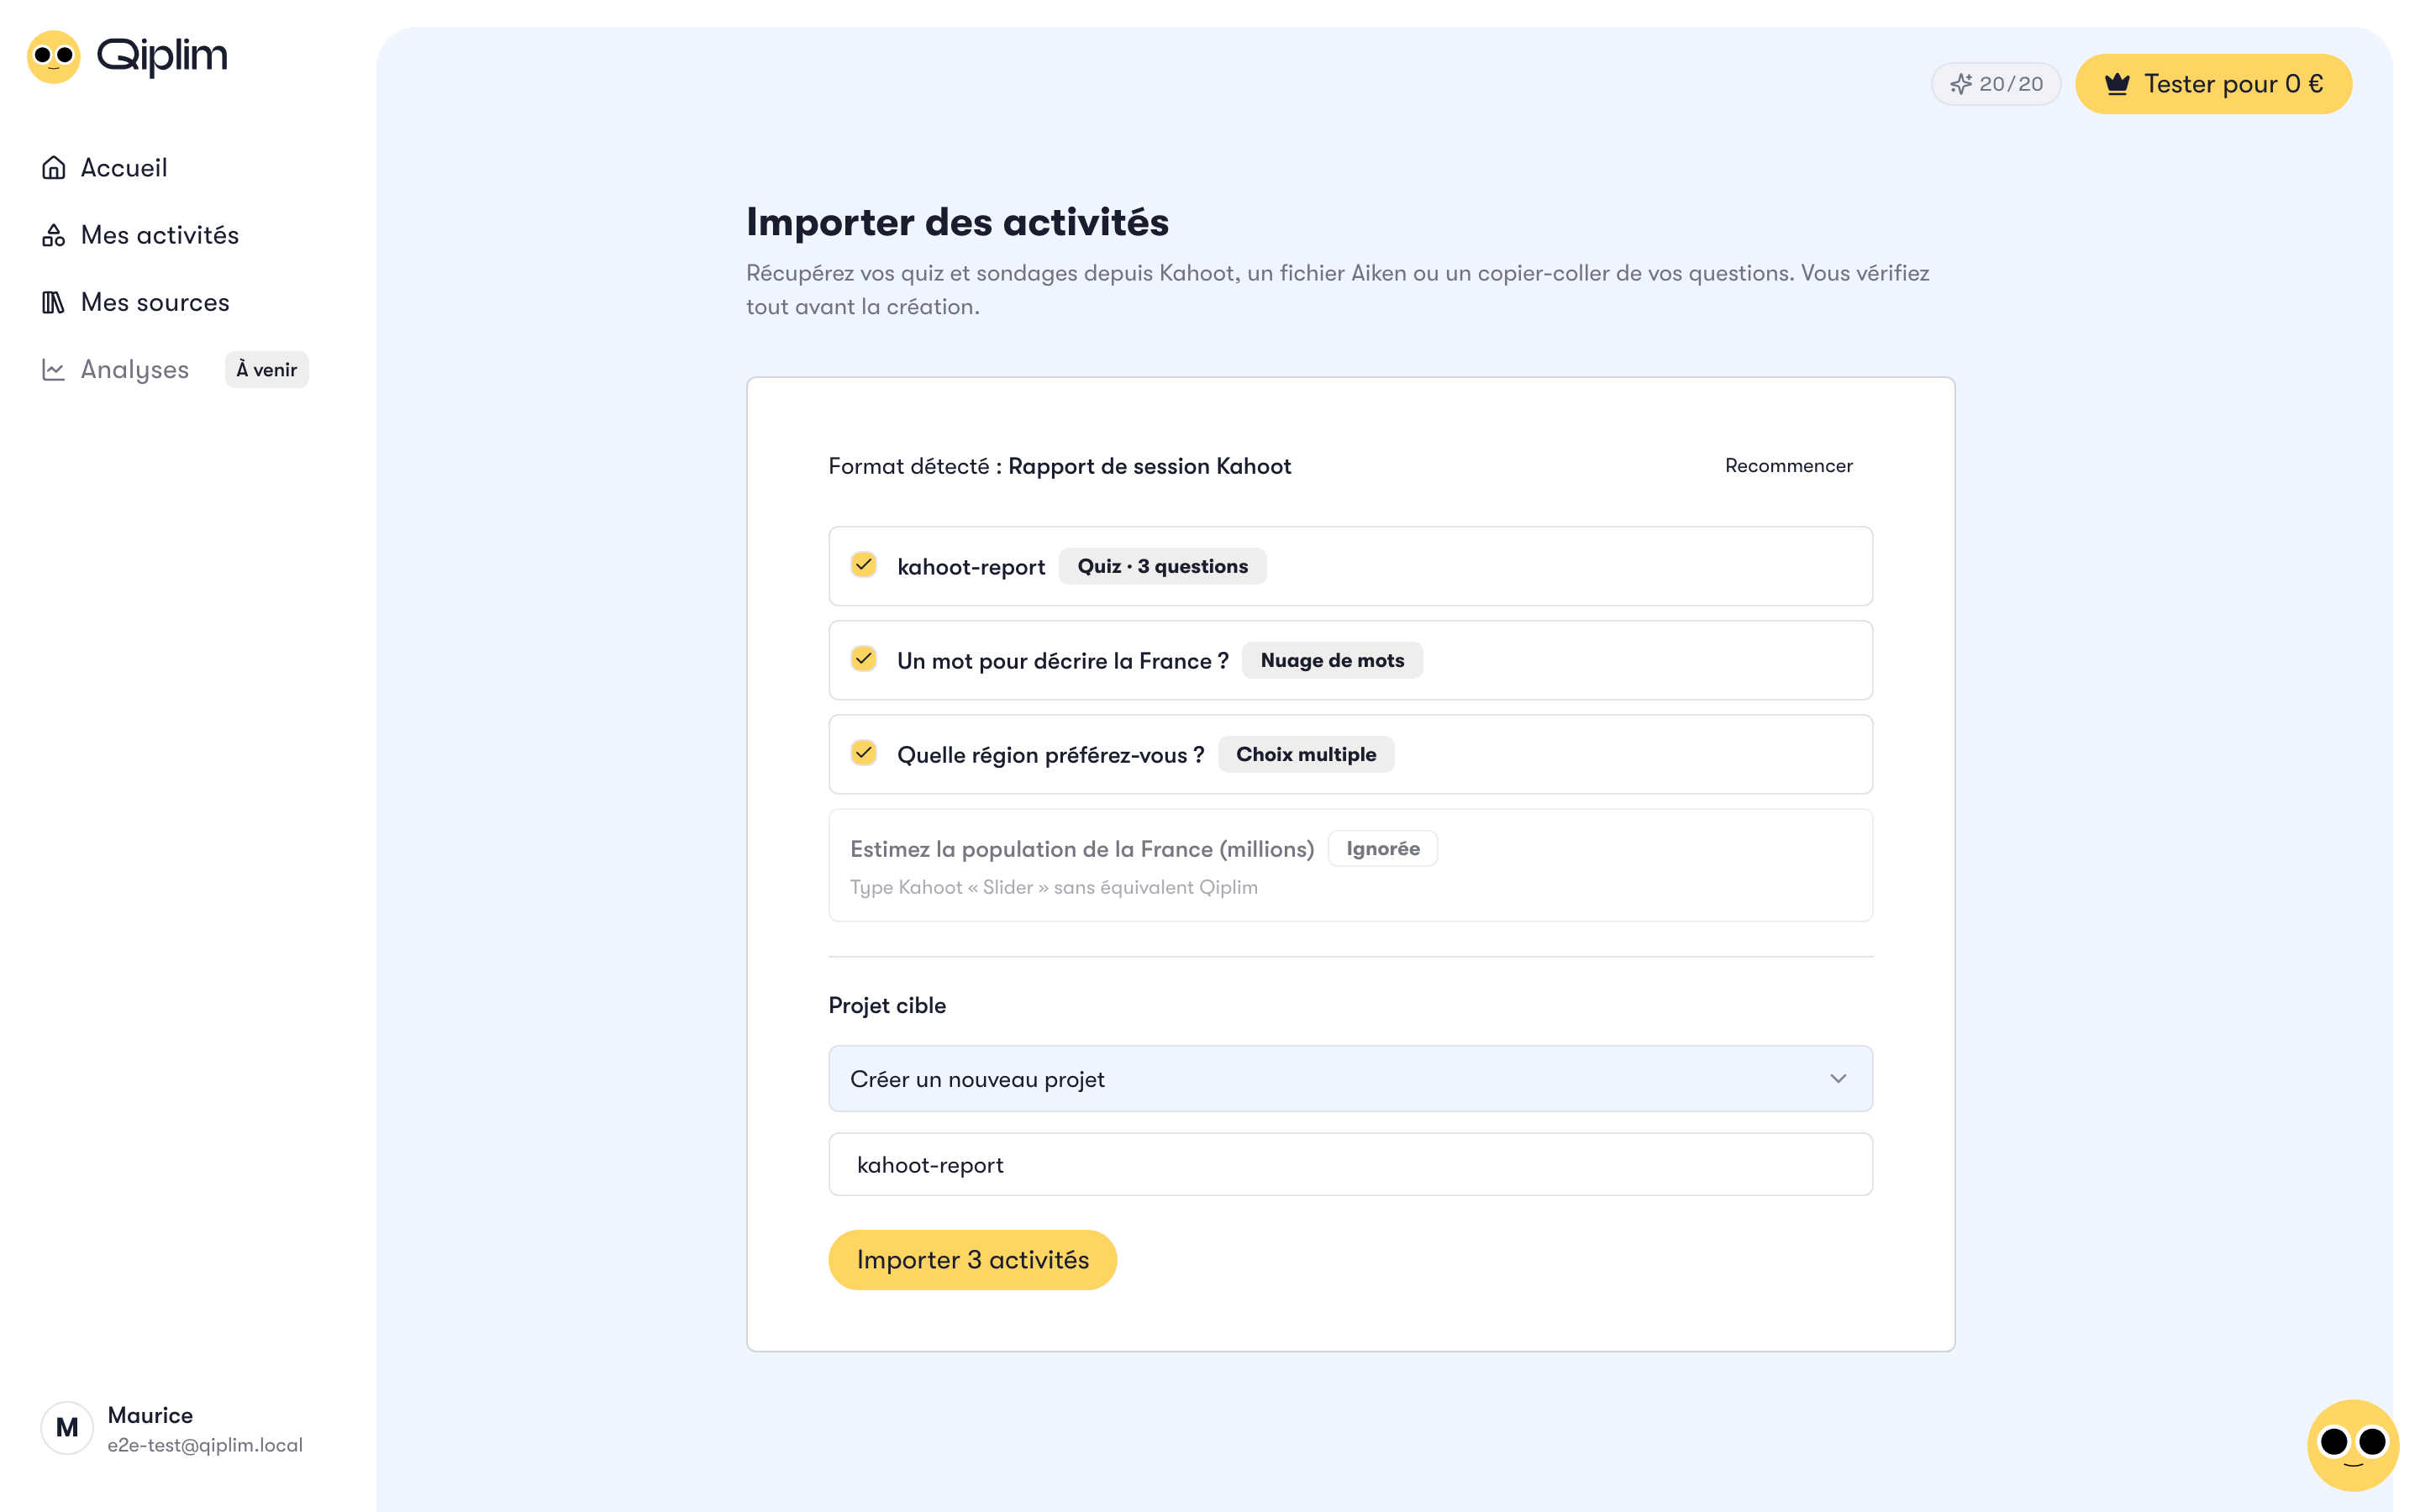Click the Accueil home icon
The height and width of the screenshot is (1512, 2420).
pos(53,168)
